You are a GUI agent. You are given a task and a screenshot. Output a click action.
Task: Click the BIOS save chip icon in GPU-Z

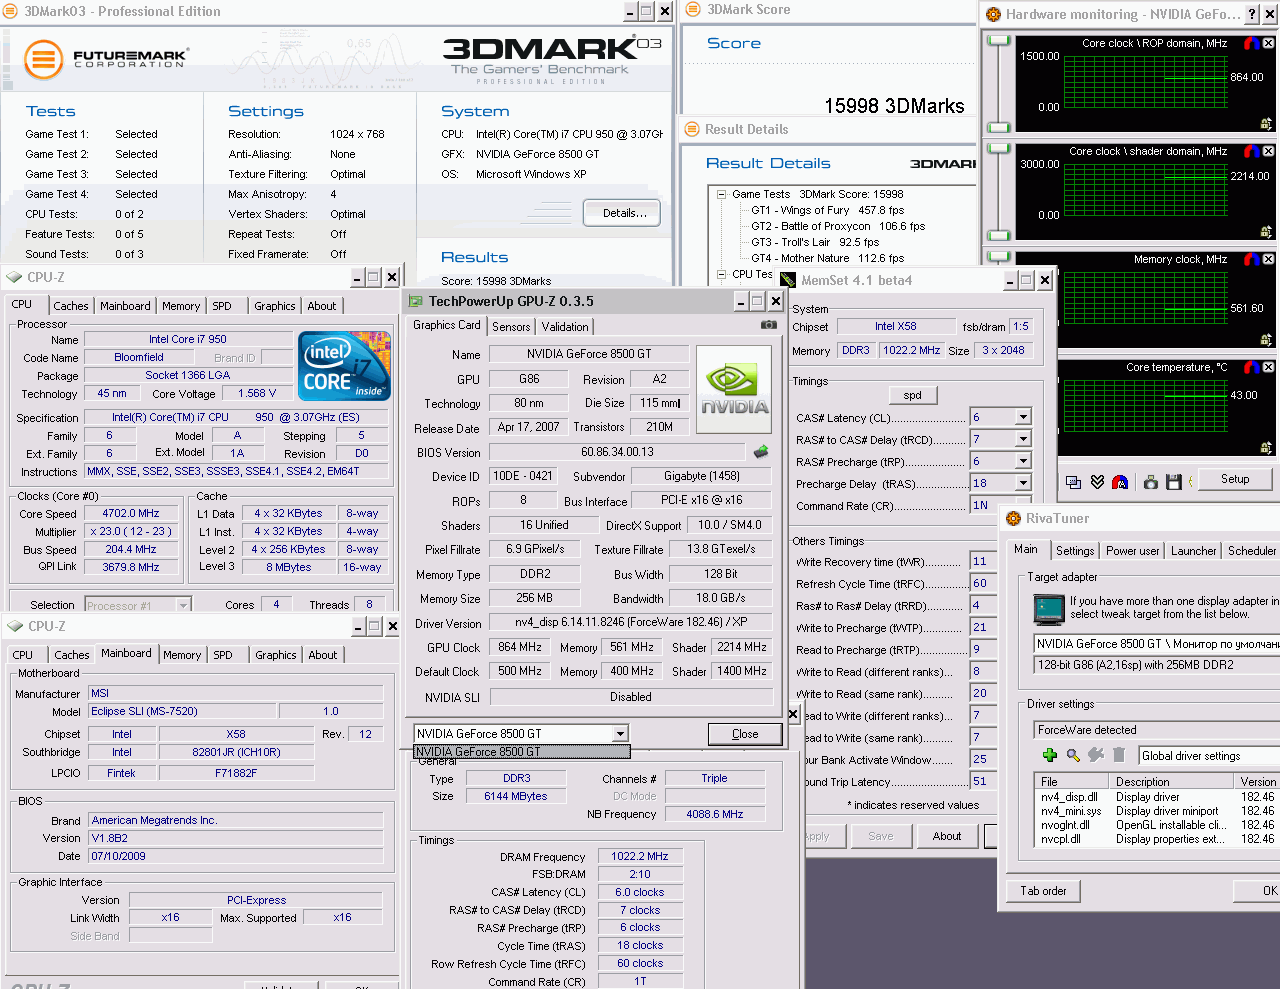coord(761,452)
